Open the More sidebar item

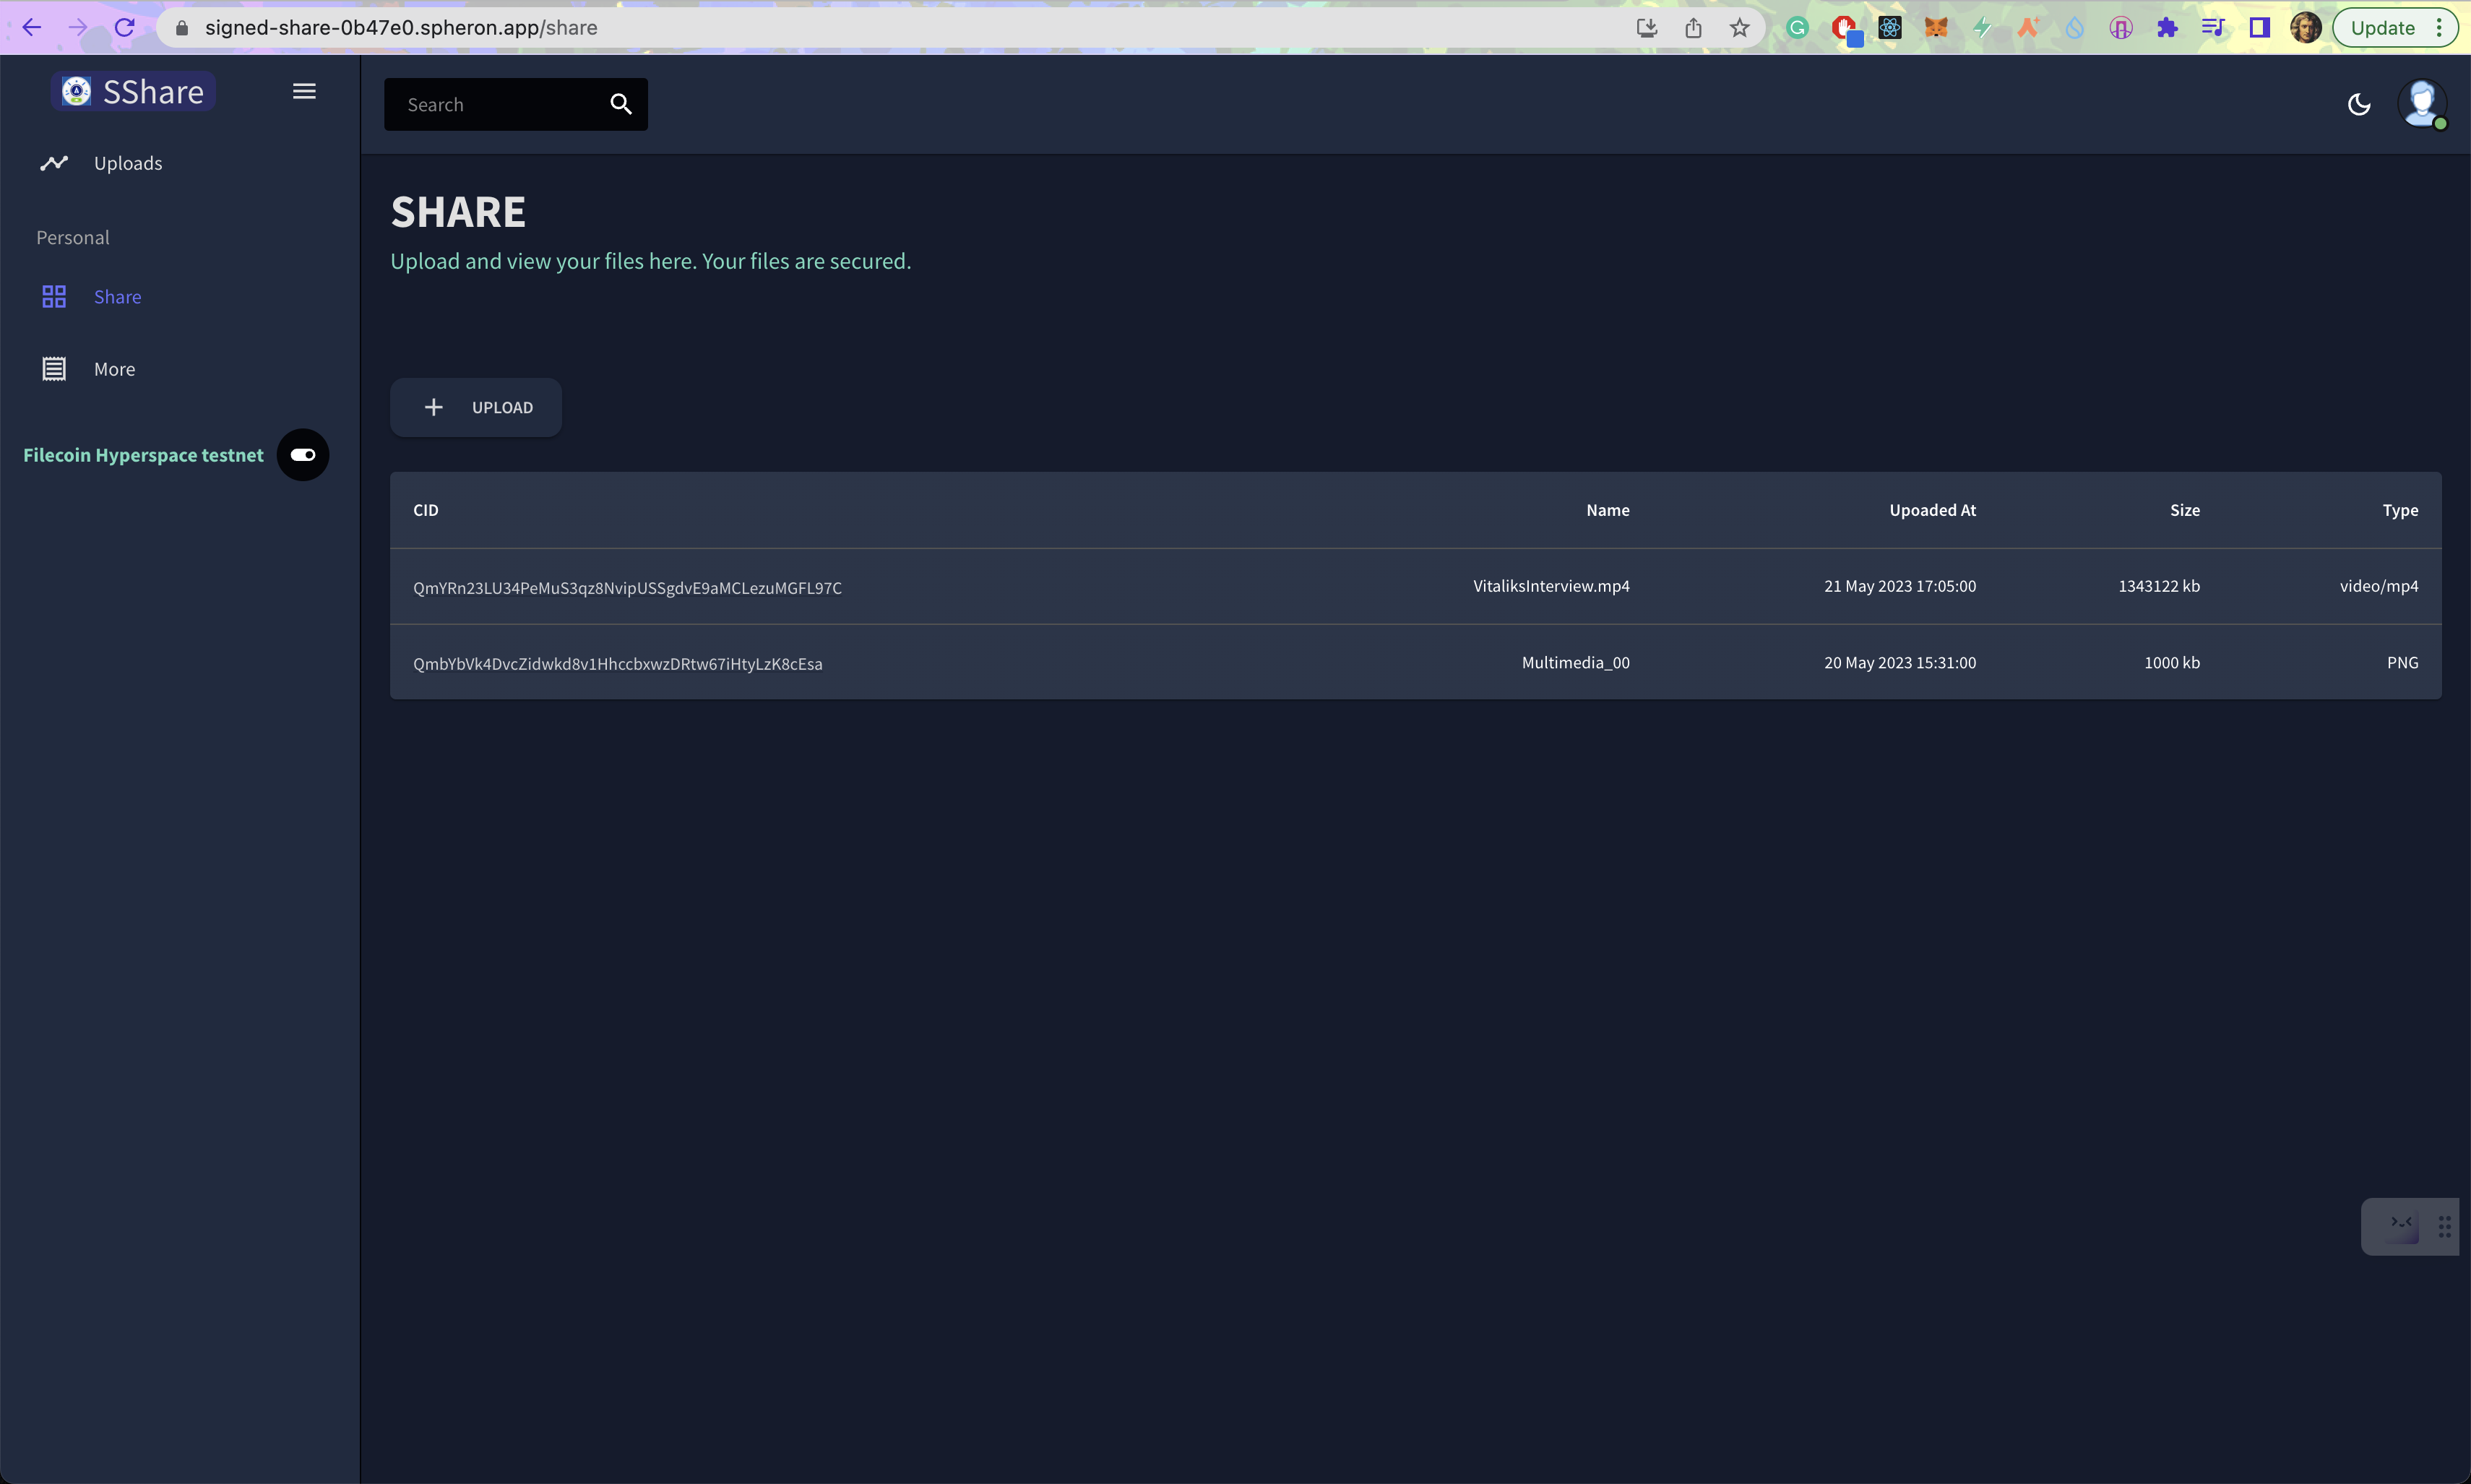(x=114, y=369)
